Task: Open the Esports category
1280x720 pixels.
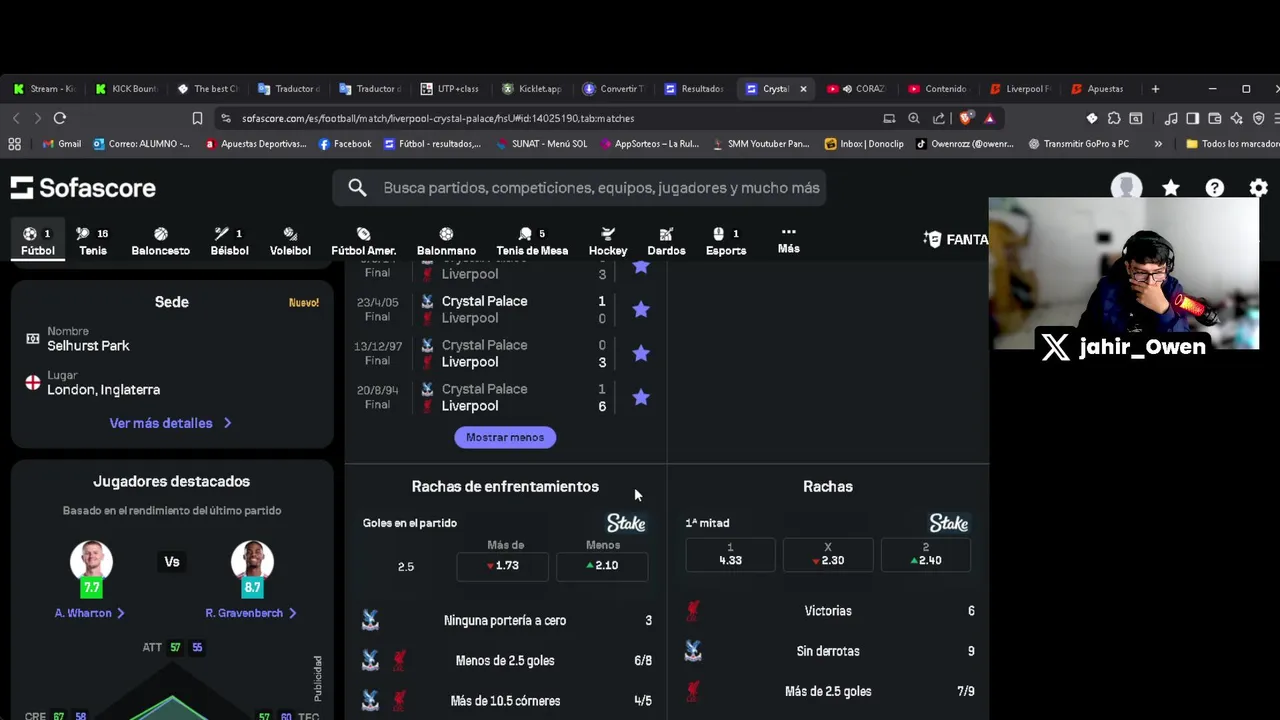Action: [x=726, y=241]
